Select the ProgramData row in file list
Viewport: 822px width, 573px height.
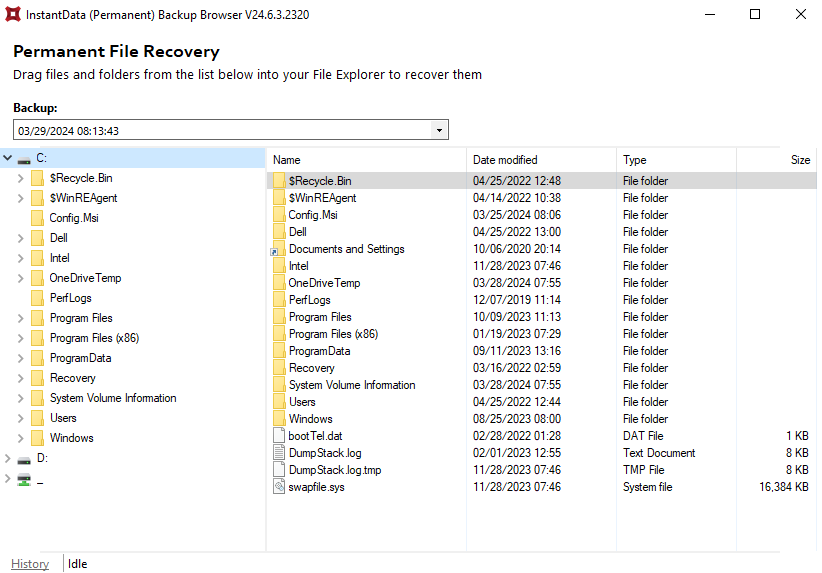click(x=319, y=351)
